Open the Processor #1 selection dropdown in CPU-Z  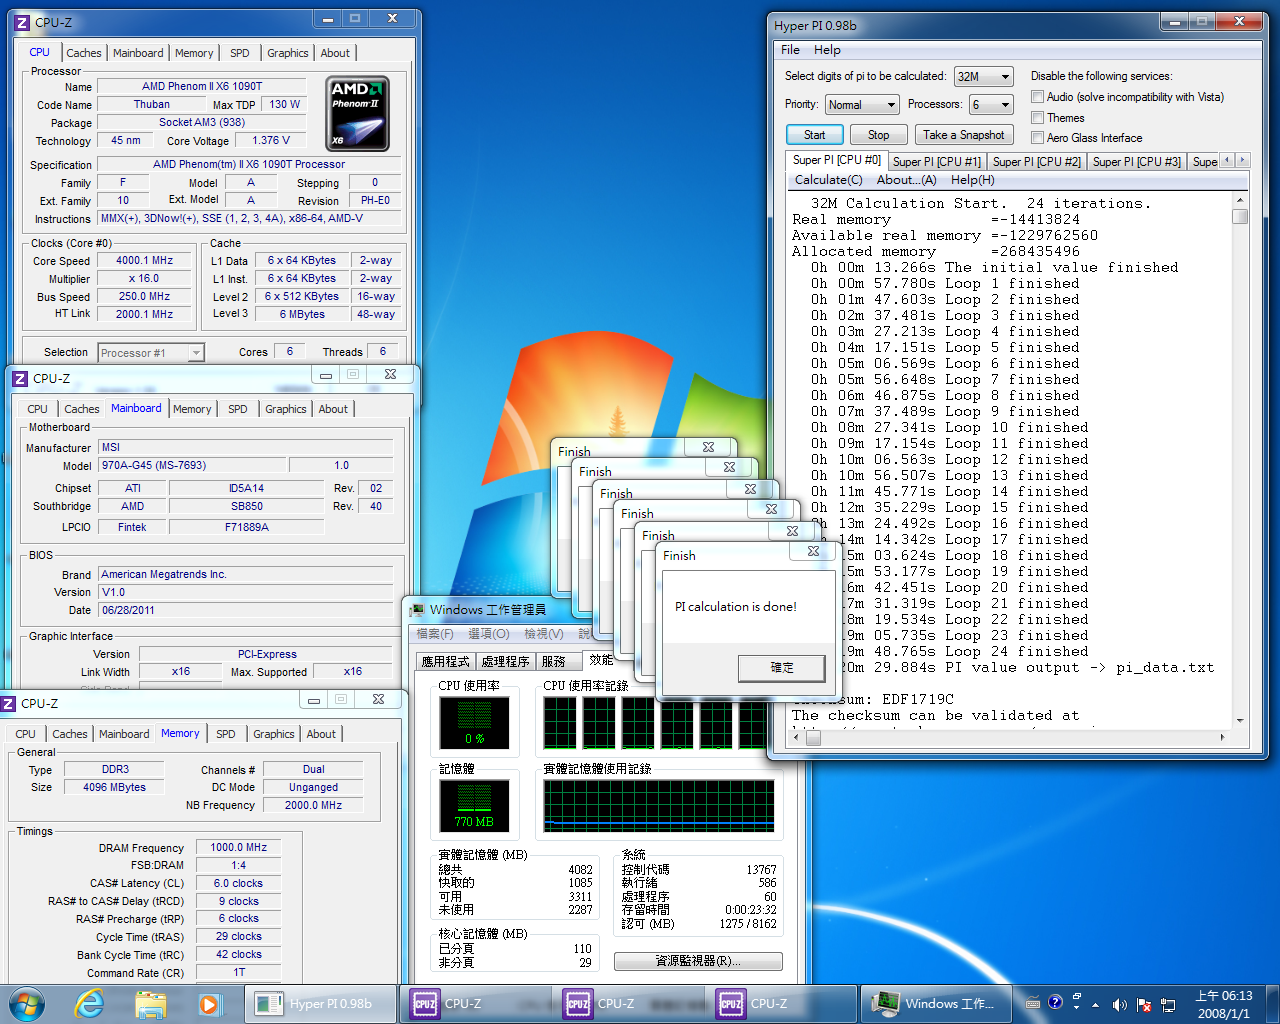[x=151, y=353]
